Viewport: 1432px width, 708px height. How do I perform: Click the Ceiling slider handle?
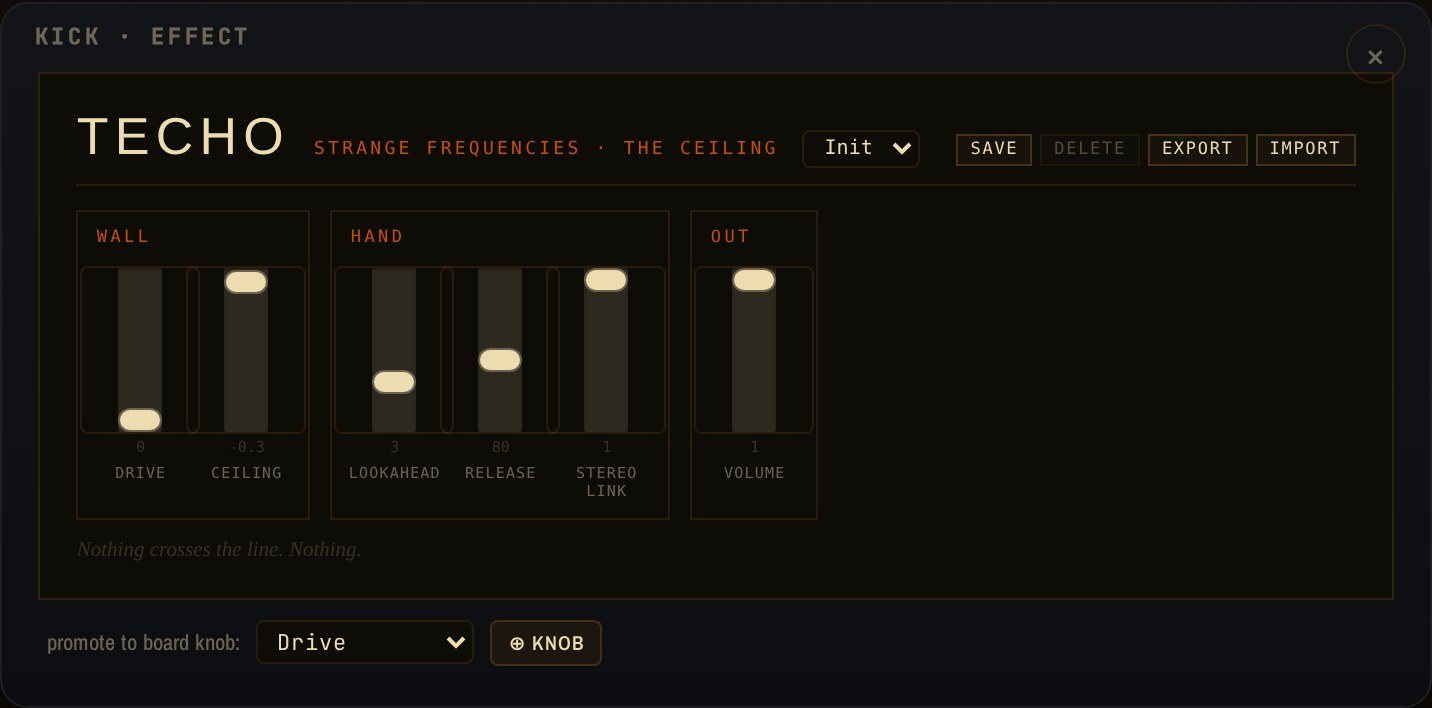point(246,282)
